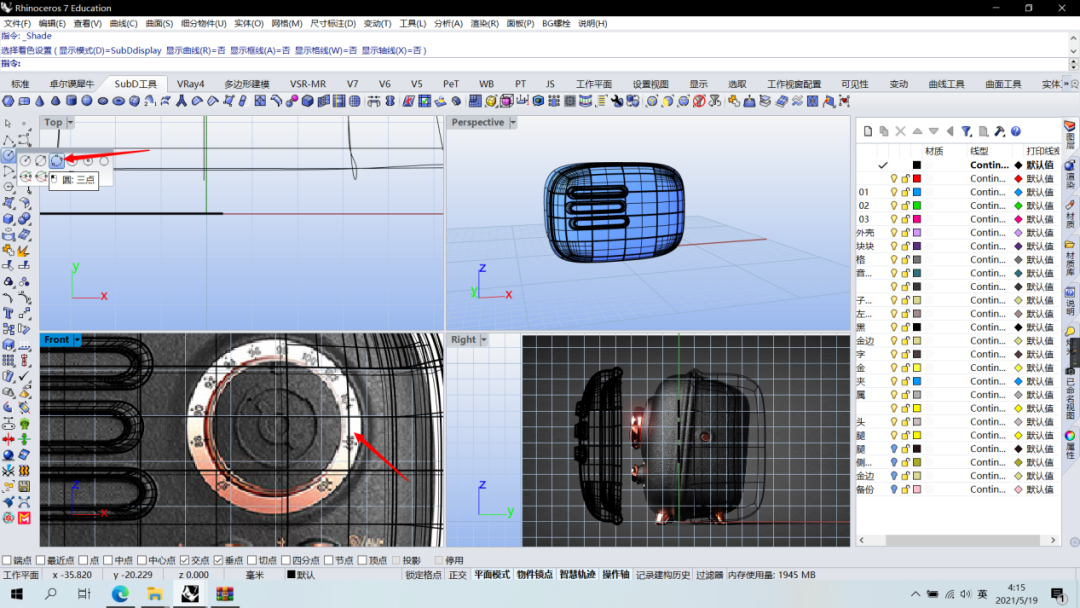This screenshot has width=1080, height=608.
Task: Toggle 记录建构历史 in status bar
Action: pos(663,575)
